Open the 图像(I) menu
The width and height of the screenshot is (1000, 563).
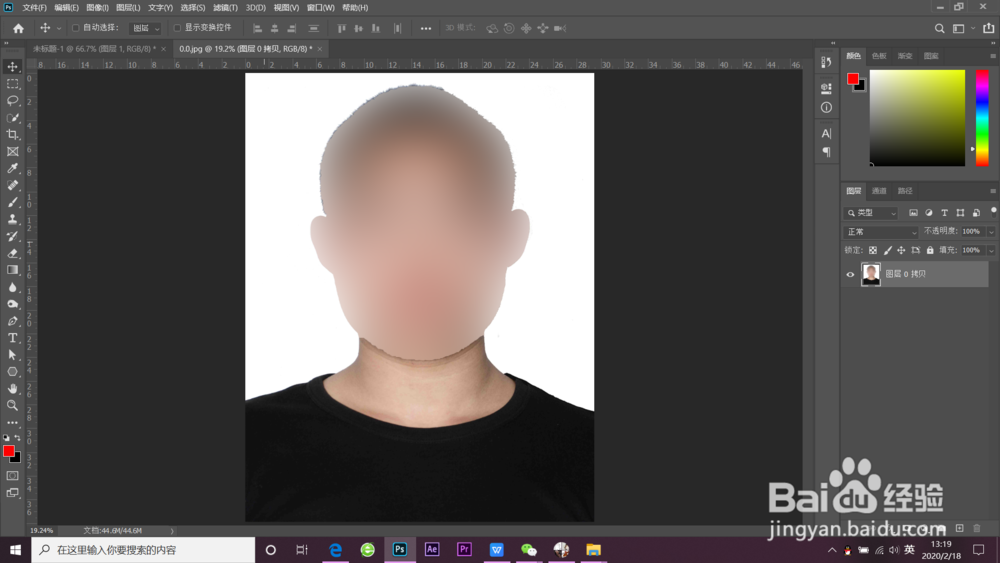(97, 8)
